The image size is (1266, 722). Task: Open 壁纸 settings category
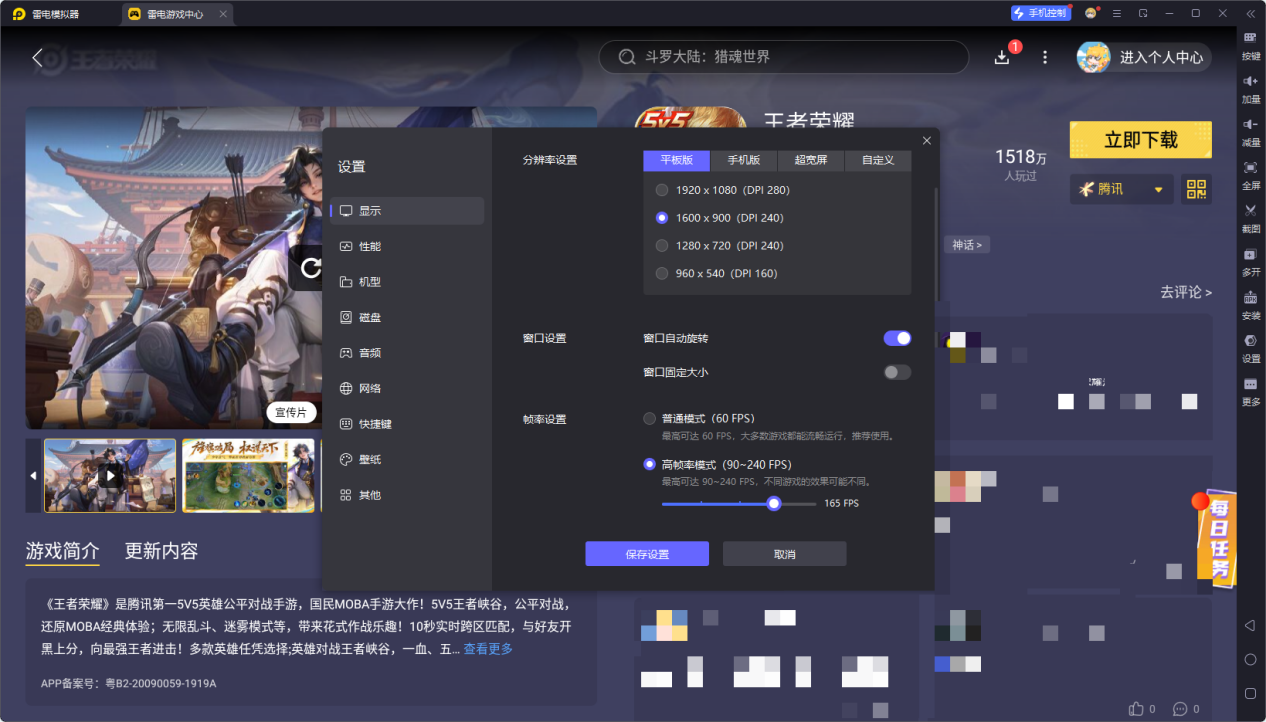coord(407,459)
